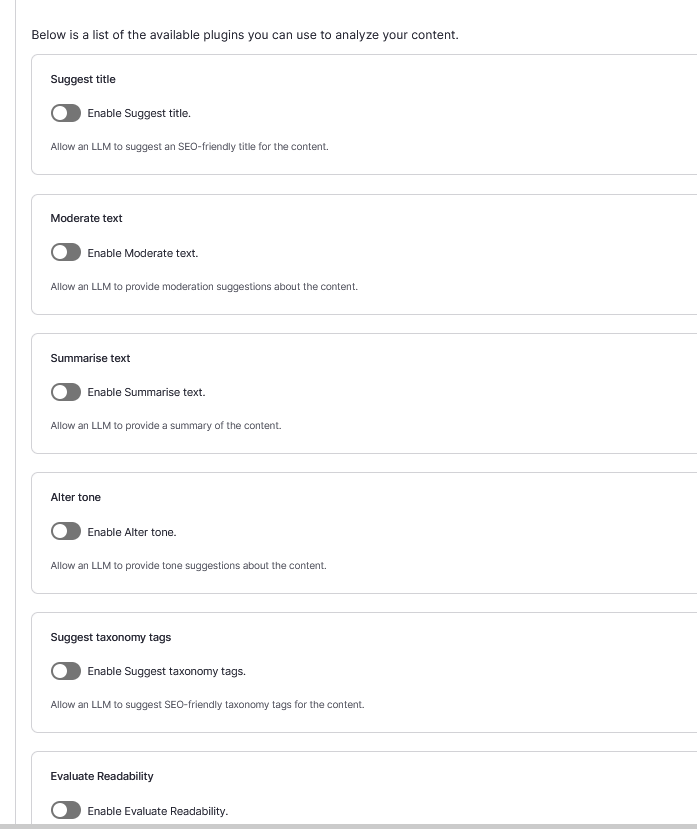Select the Moderate text card heading
The width and height of the screenshot is (697, 829).
pyautogui.click(x=87, y=218)
